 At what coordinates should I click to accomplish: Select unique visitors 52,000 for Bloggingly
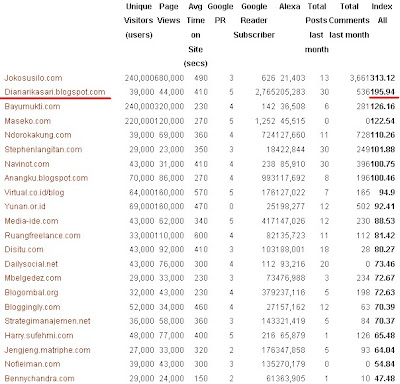142,307
